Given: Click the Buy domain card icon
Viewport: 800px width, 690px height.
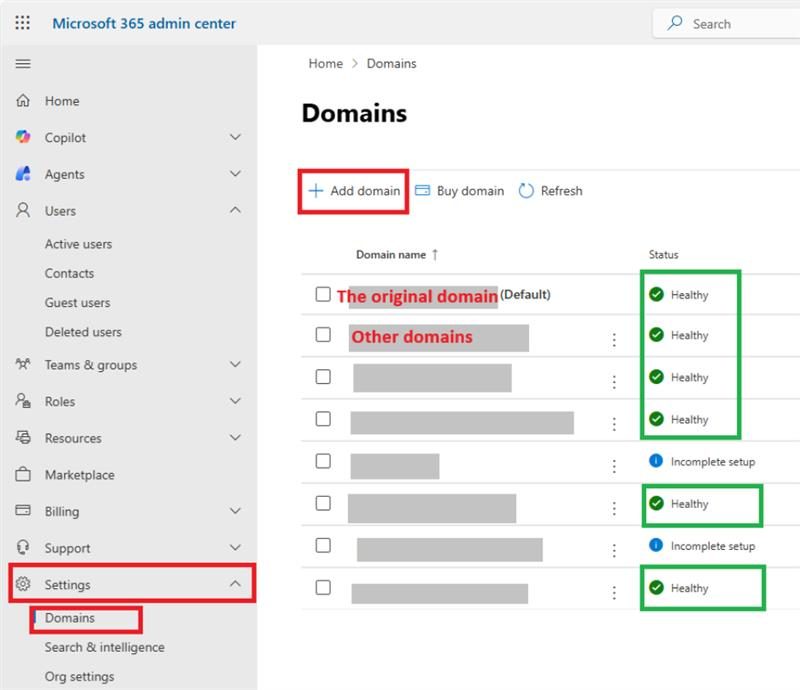Looking at the screenshot, I should (x=422, y=190).
